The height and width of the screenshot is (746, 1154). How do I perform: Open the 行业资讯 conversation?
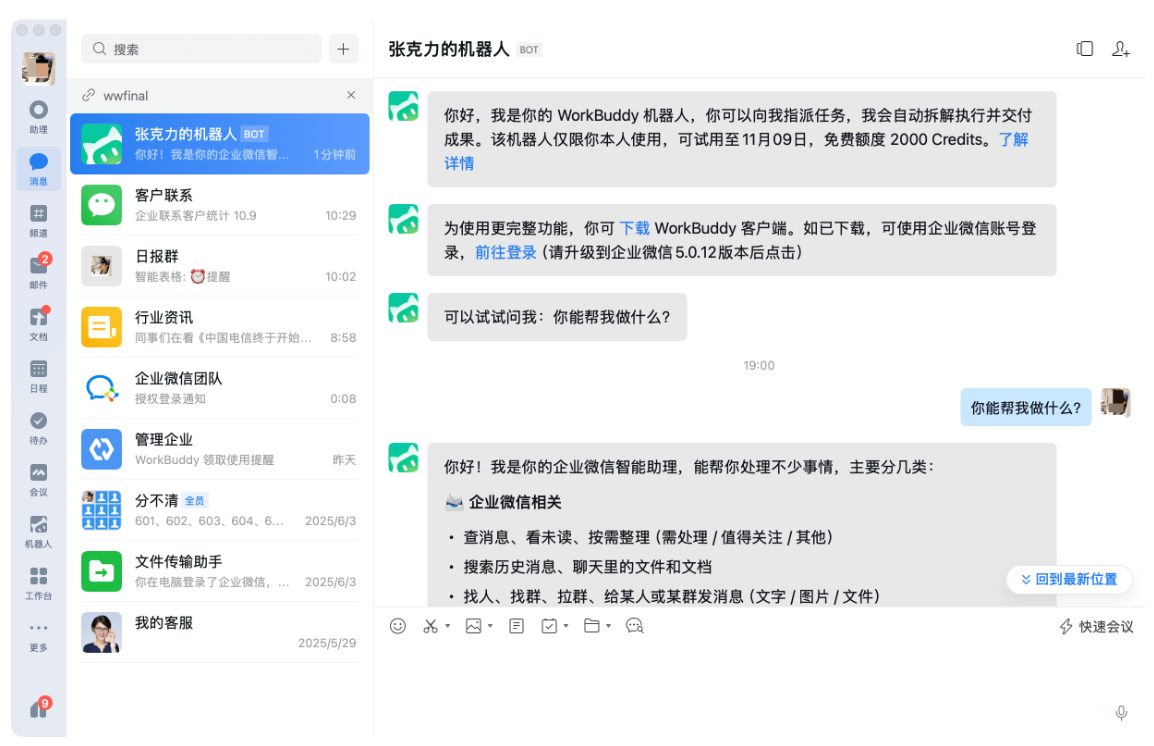(x=219, y=327)
